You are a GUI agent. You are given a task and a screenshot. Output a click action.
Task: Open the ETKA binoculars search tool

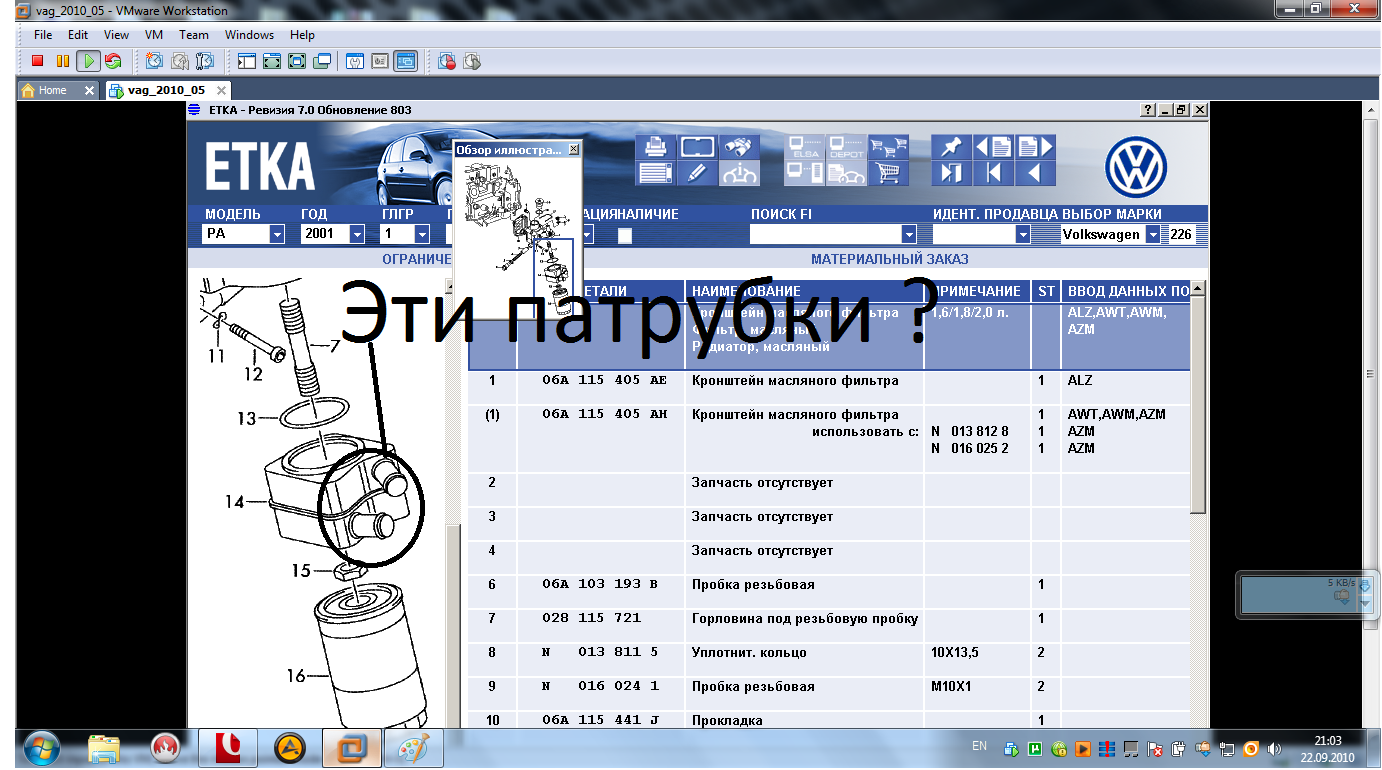[739, 147]
